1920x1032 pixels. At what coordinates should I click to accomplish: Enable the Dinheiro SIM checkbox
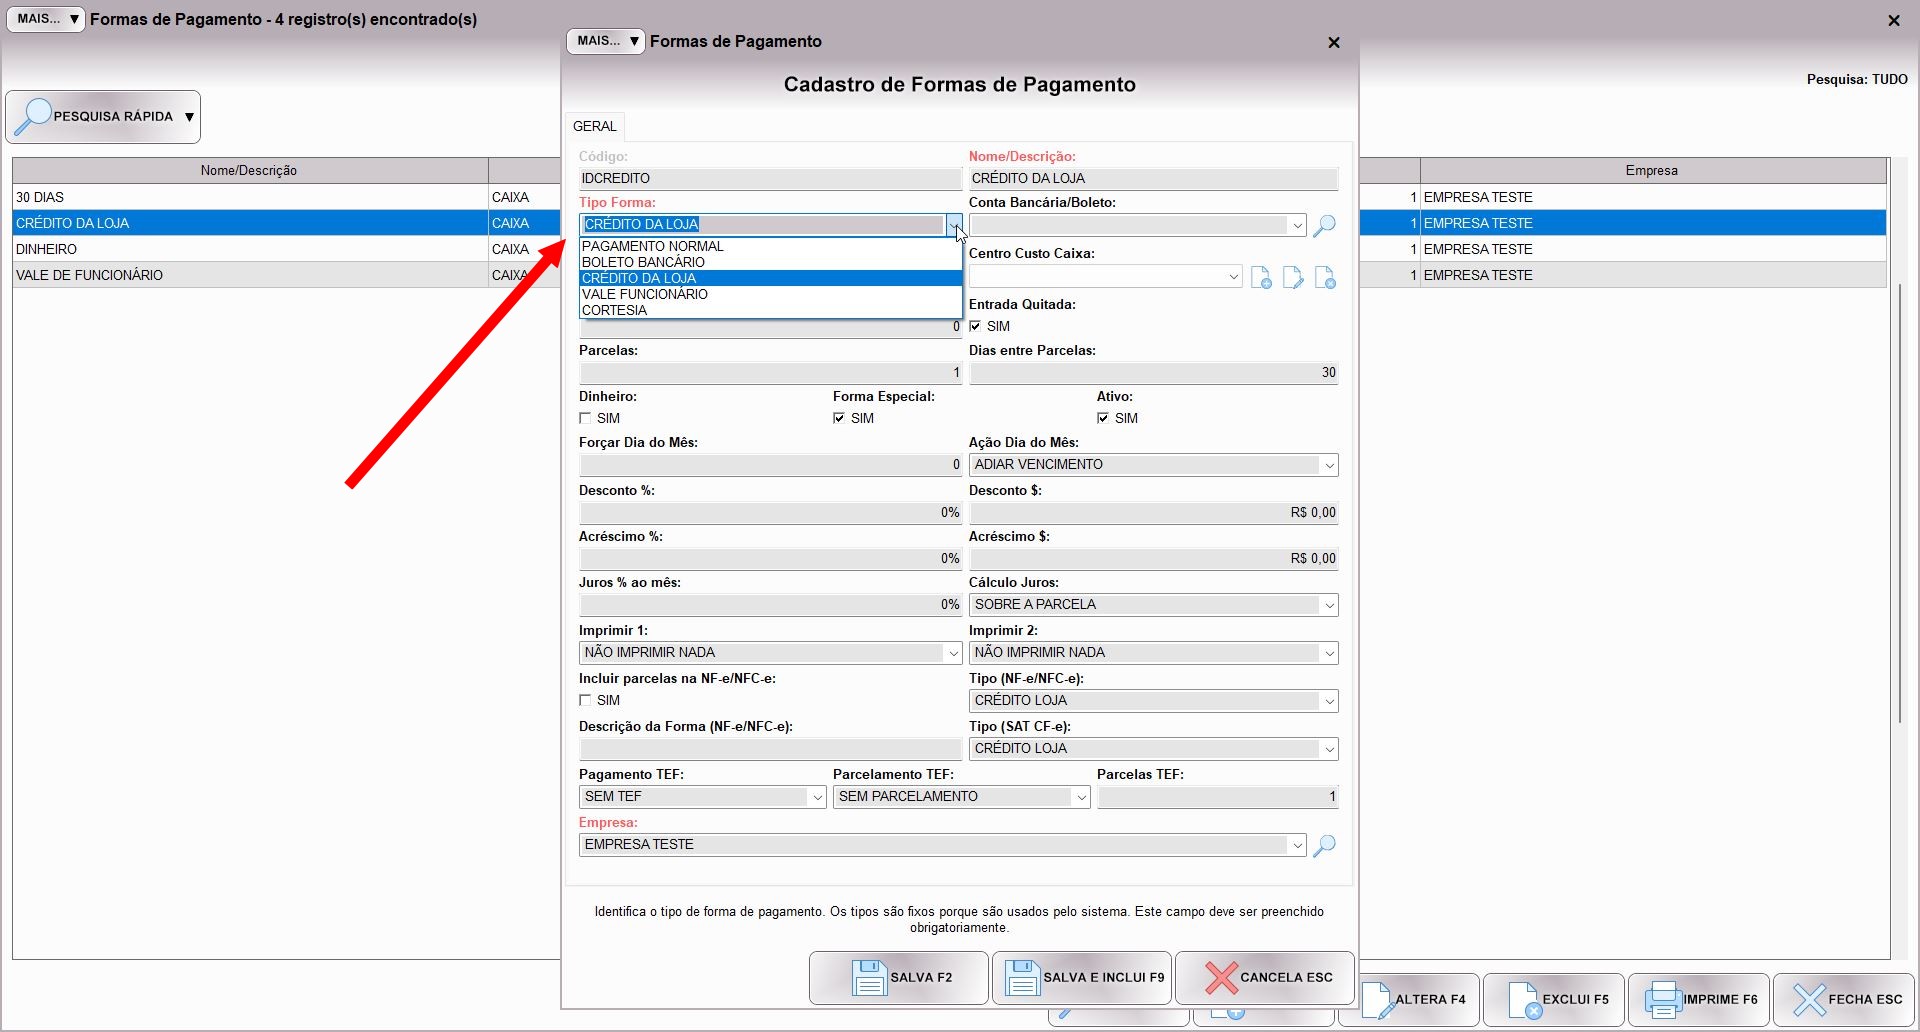[x=585, y=419]
